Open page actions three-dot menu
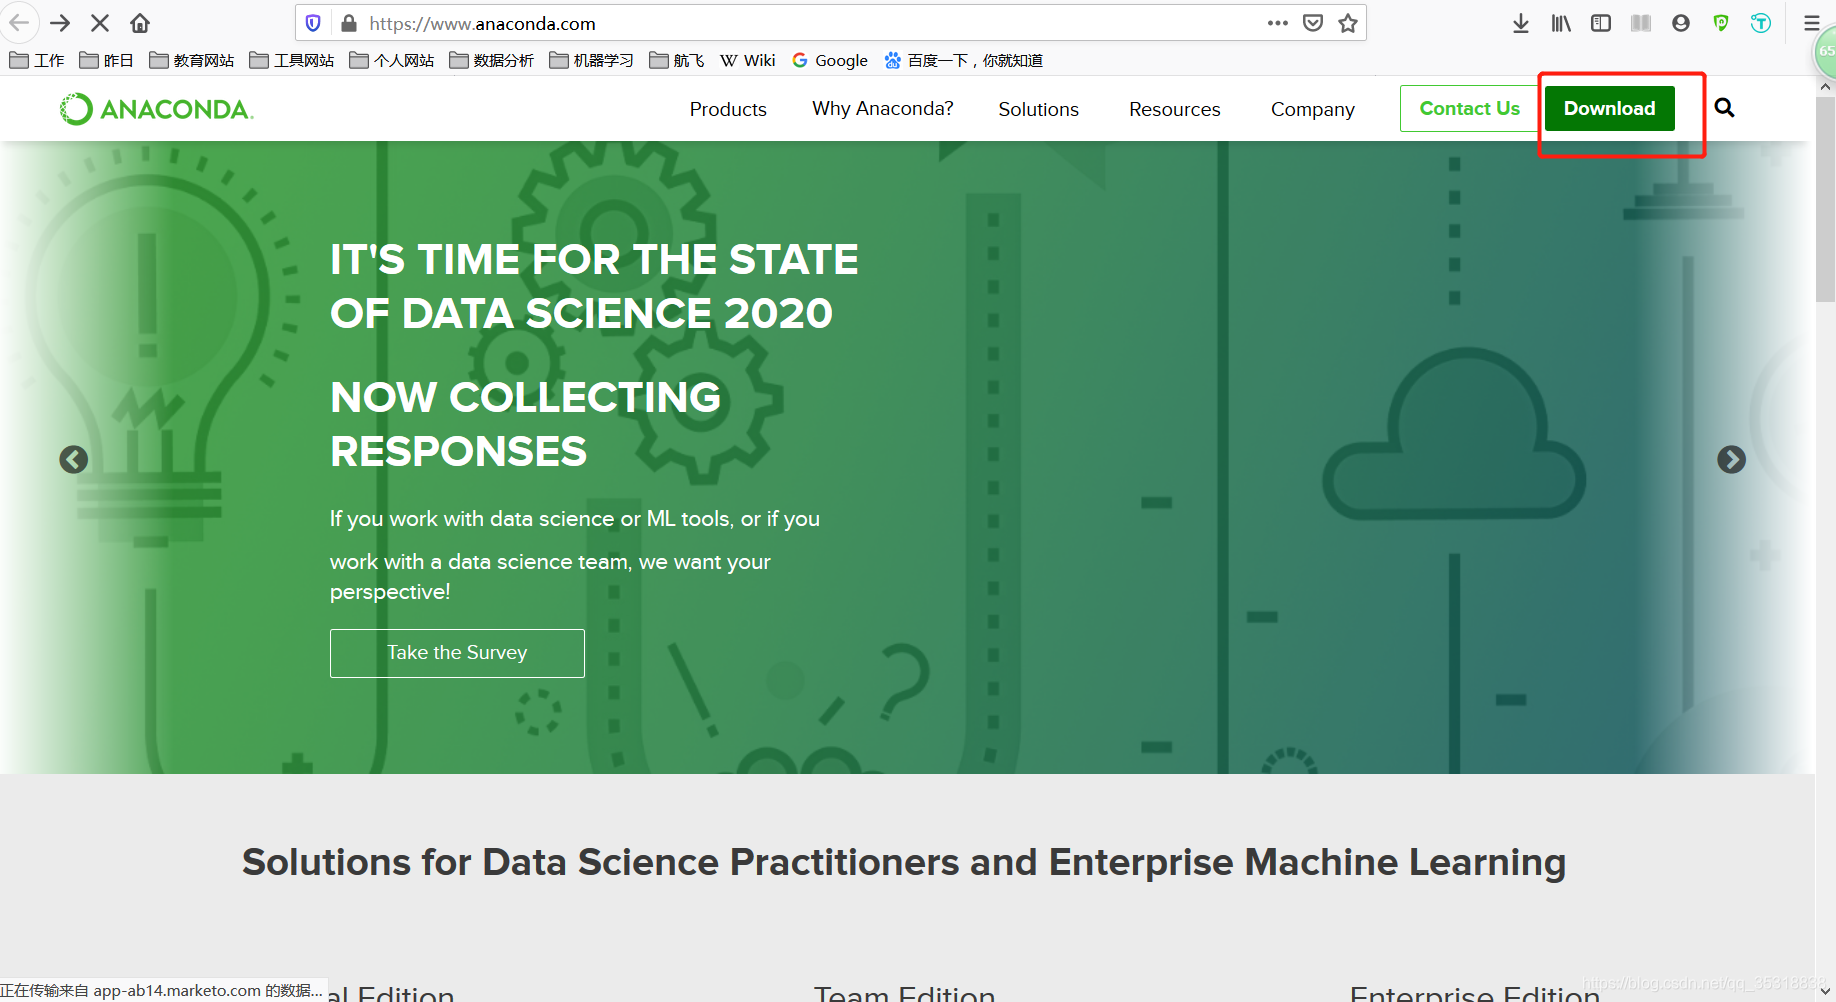 tap(1277, 23)
